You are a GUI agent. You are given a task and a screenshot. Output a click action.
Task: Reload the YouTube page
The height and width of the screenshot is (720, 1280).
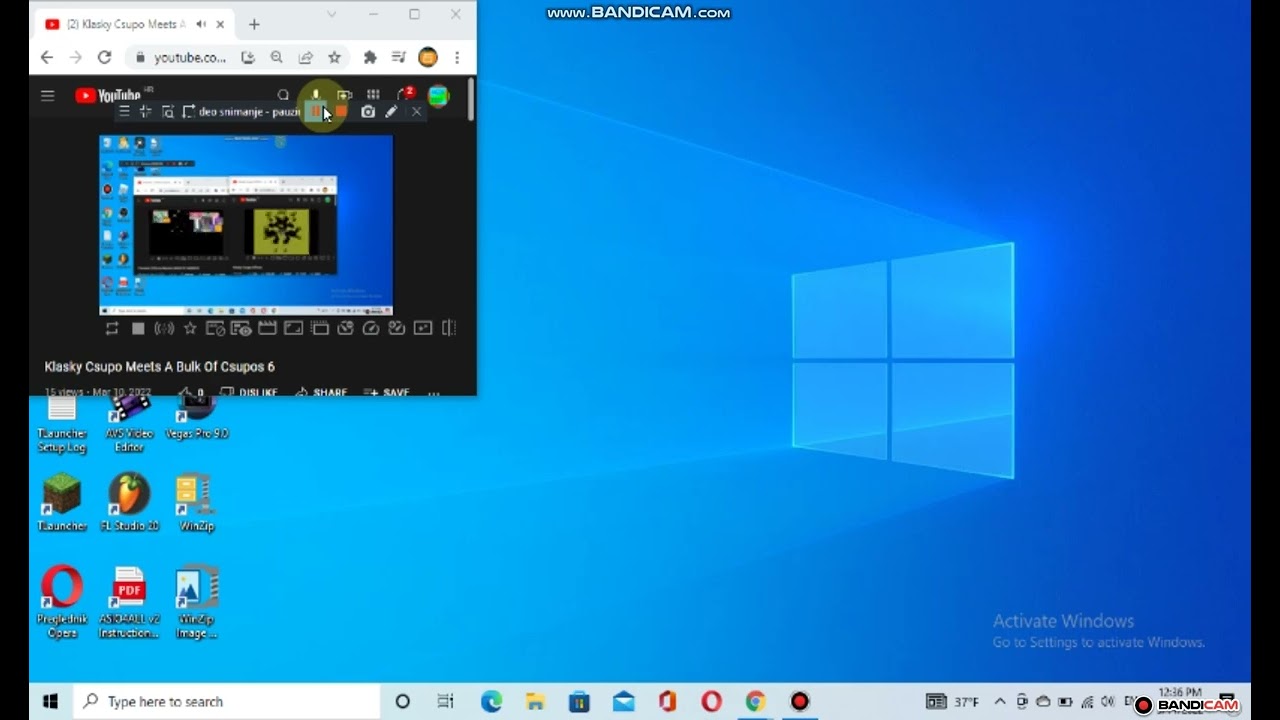(x=104, y=57)
